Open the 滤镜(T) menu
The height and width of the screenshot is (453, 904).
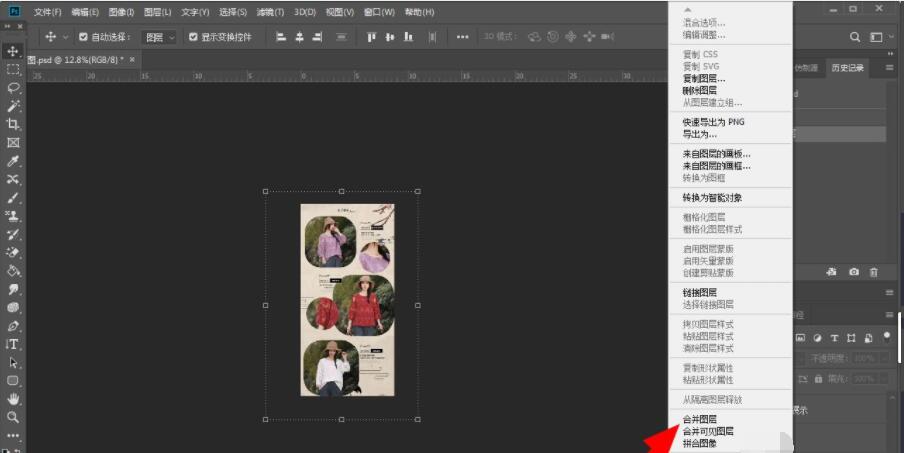tap(269, 12)
